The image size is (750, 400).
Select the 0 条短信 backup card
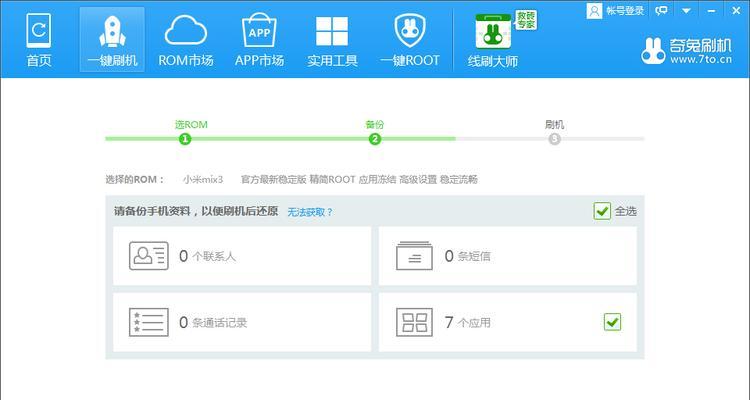507,256
